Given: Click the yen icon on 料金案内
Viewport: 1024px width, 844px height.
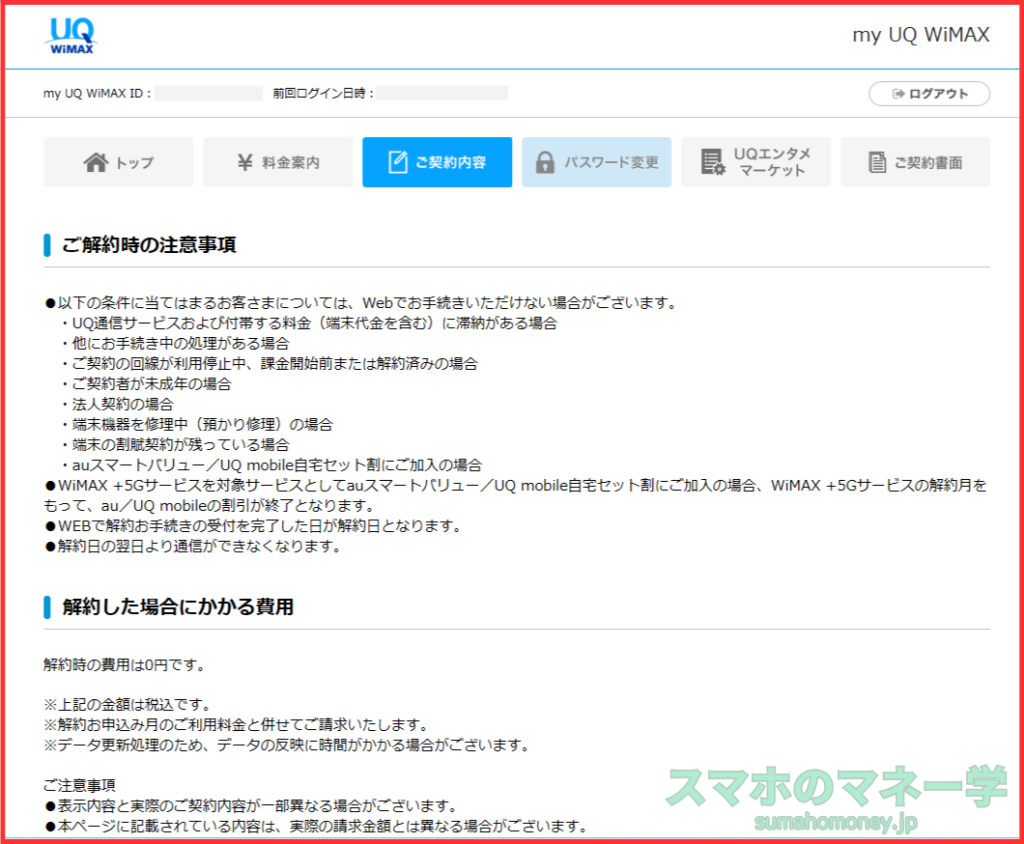Looking at the screenshot, I should (x=245, y=162).
